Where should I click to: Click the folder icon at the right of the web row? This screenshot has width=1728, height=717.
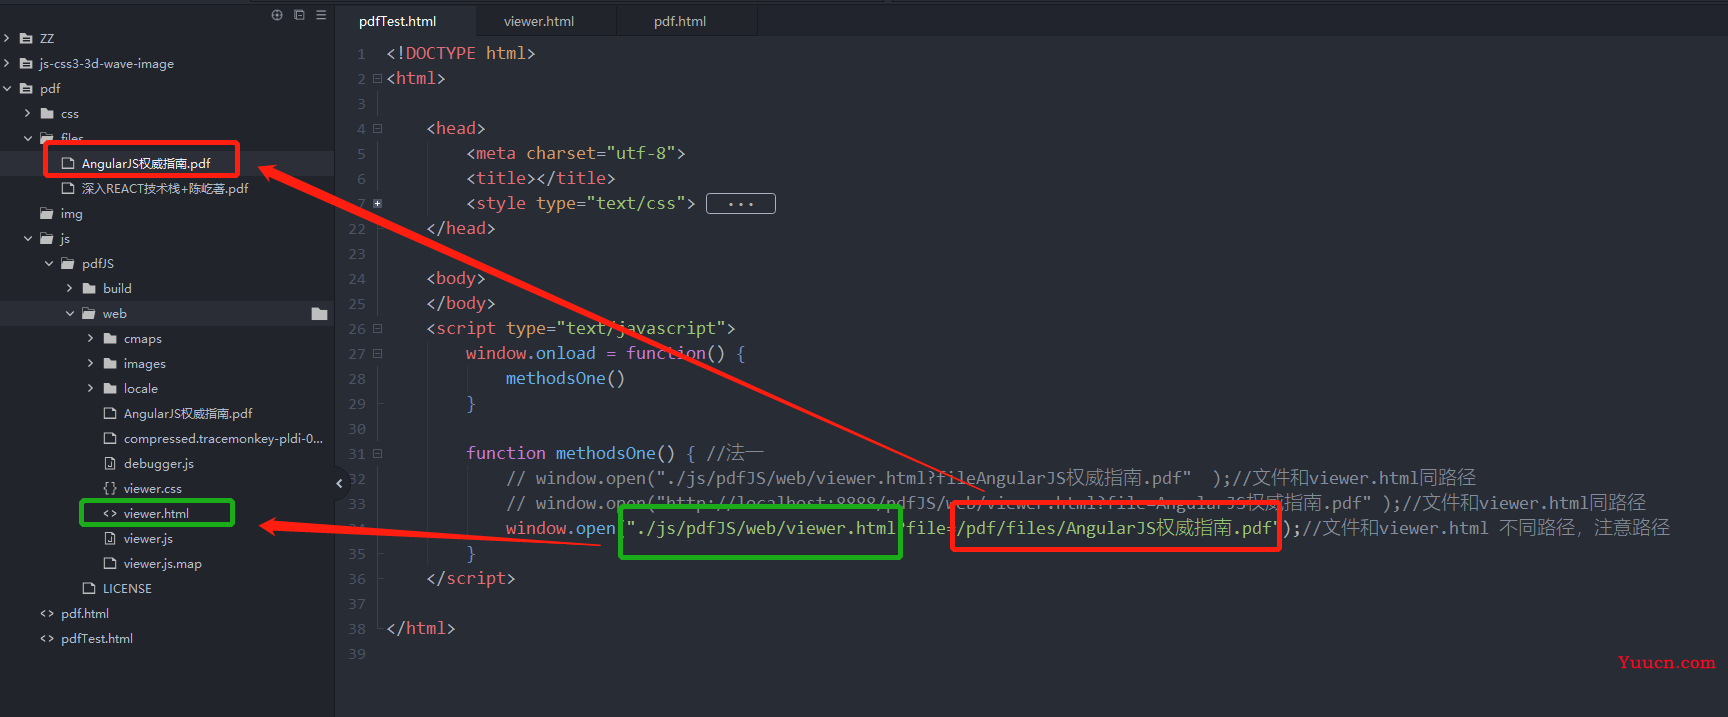point(320,314)
